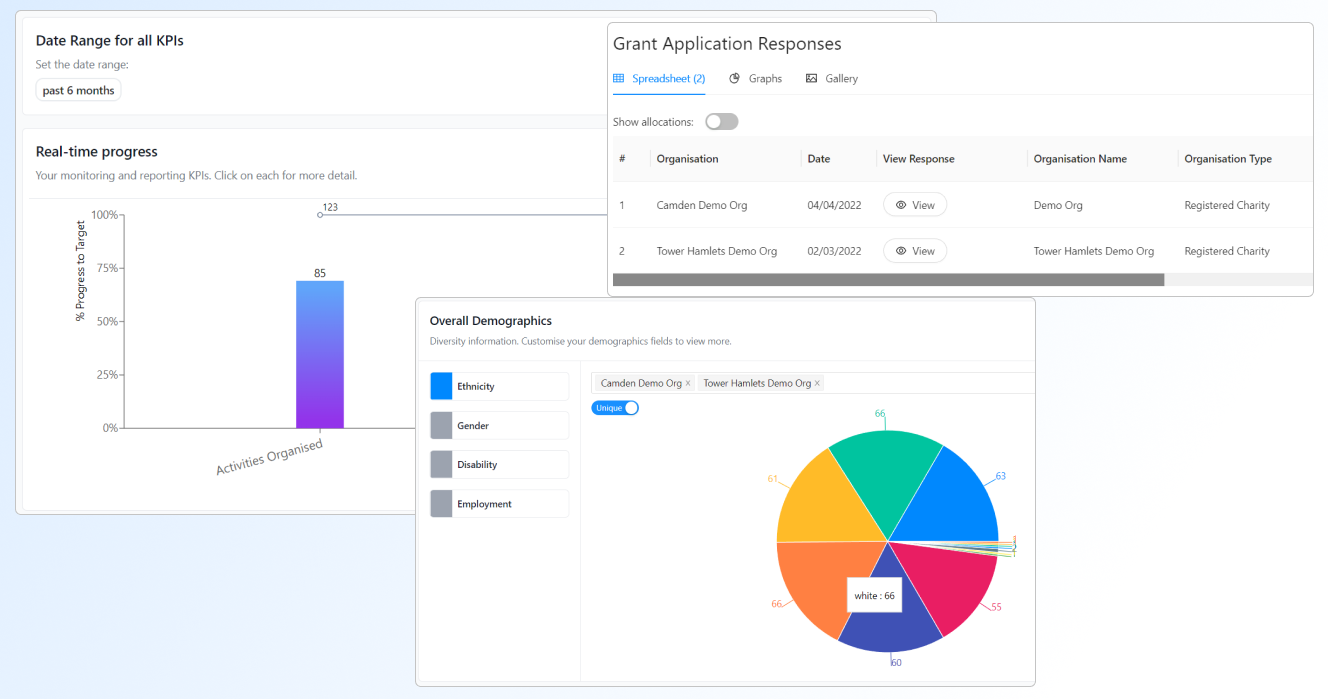The image size is (1328, 699).
Task: Click the Organisation Type column header
Action: pos(1228,159)
